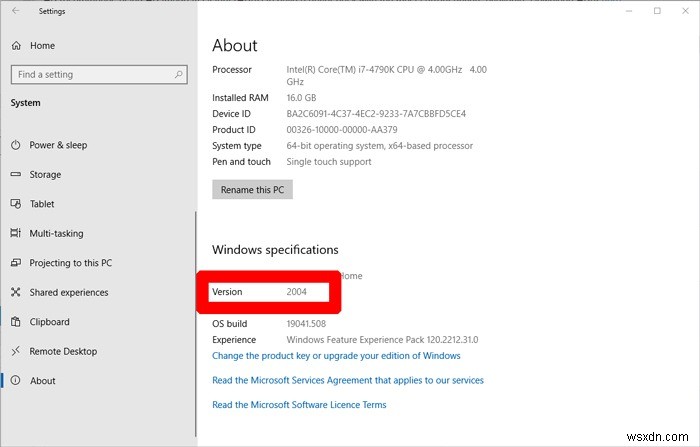This screenshot has width=700, height=447.
Task: Minimize the Settings window
Action: pyautogui.click(x=629, y=11)
